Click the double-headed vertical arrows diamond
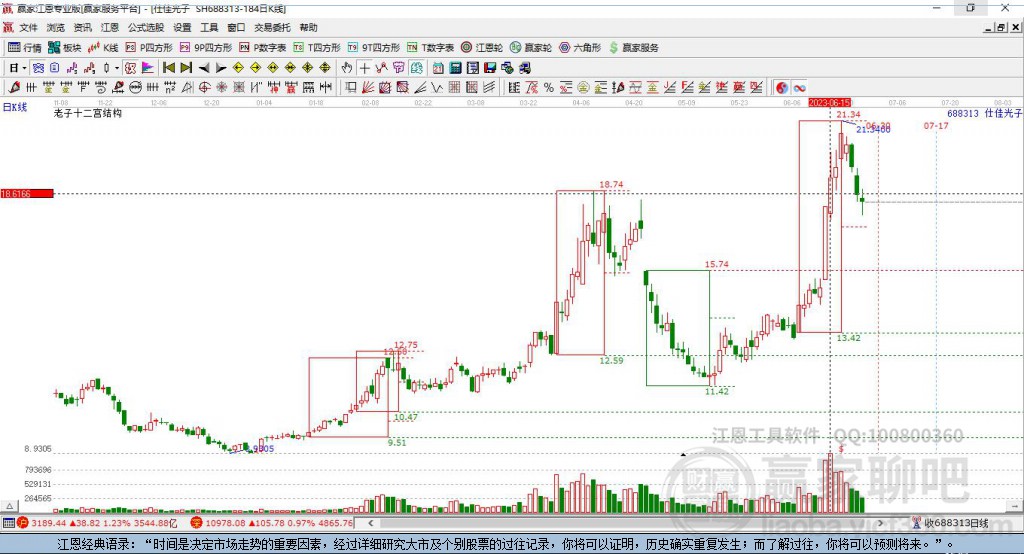The image size is (1024, 554). coord(325,68)
